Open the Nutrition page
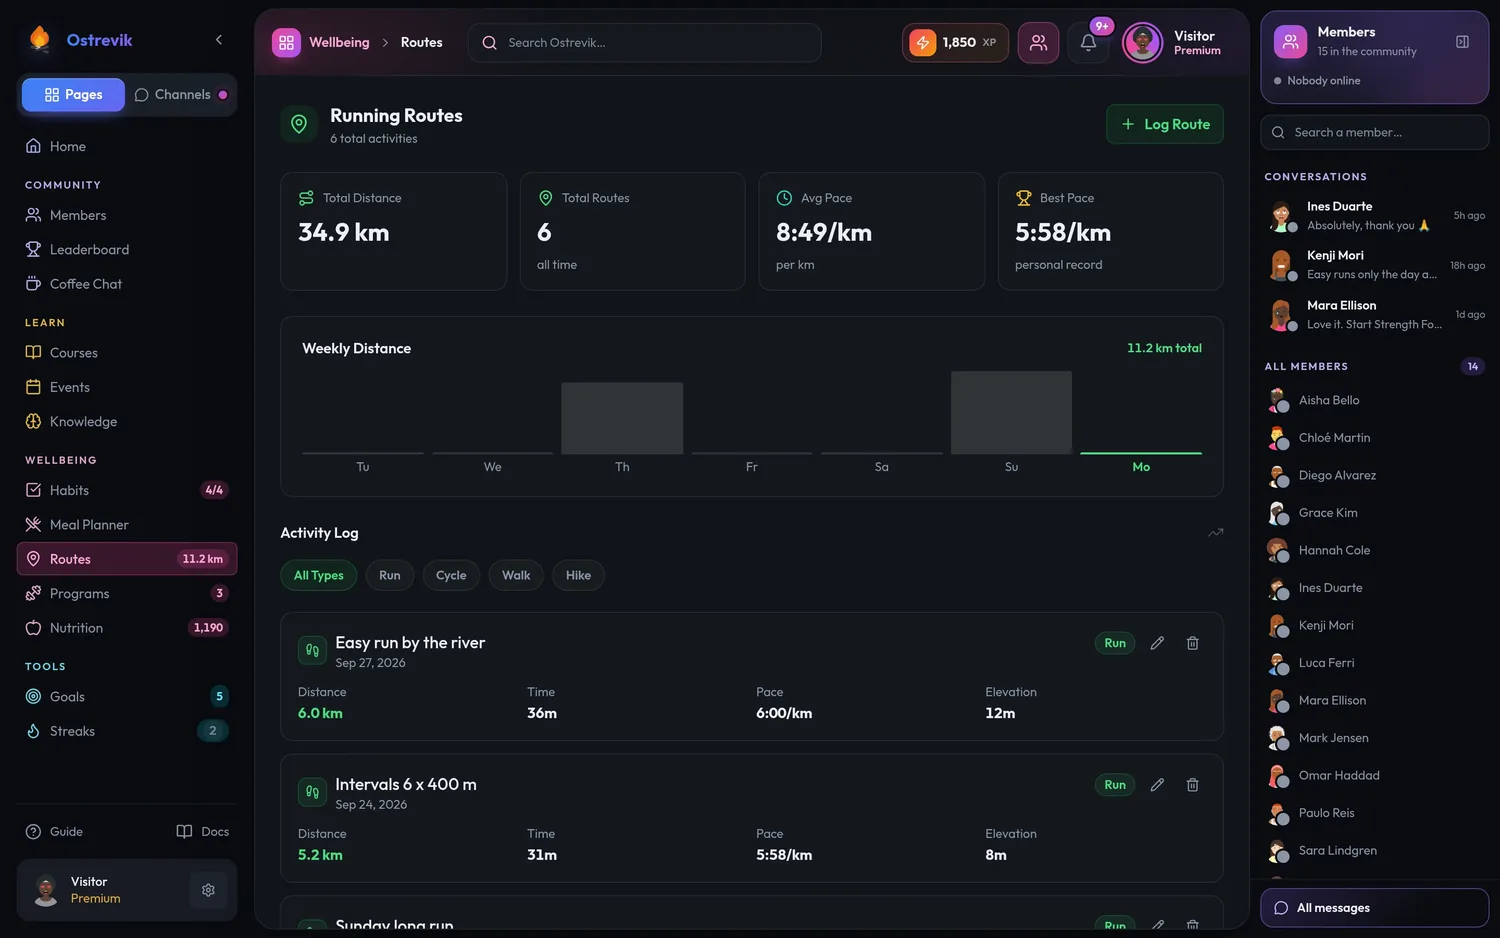Viewport: 1500px width, 938px height. tap(127, 628)
